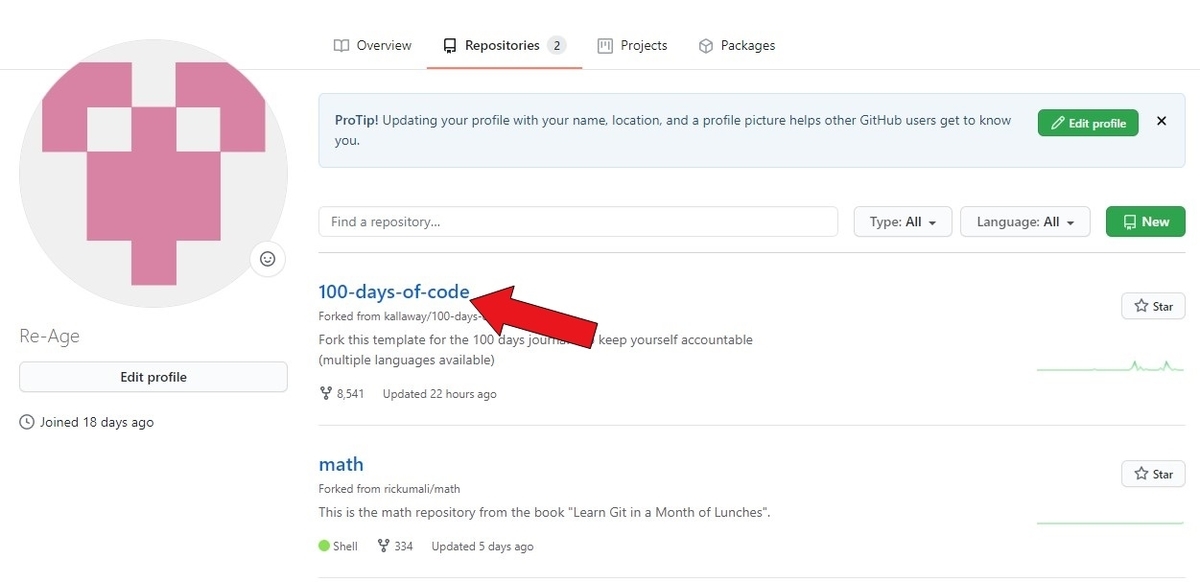This screenshot has height=582, width=1200.
Task: Click fork count icon for math repository
Action: click(383, 546)
